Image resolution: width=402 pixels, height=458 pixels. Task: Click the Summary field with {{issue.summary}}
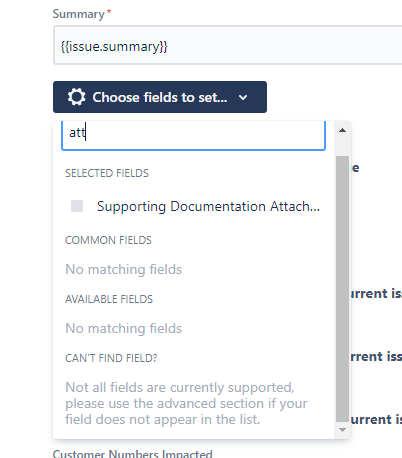[228, 46]
